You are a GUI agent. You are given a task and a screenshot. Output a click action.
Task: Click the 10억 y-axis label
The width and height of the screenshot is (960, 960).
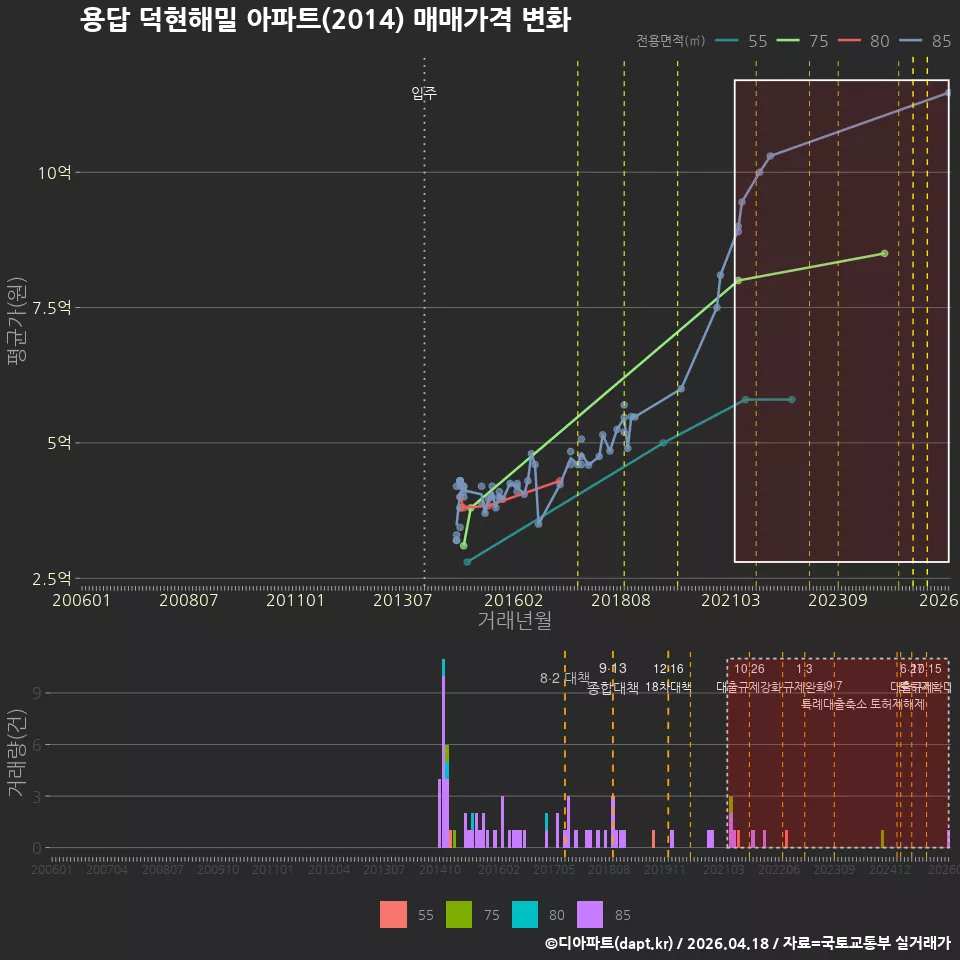pyautogui.click(x=54, y=173)
